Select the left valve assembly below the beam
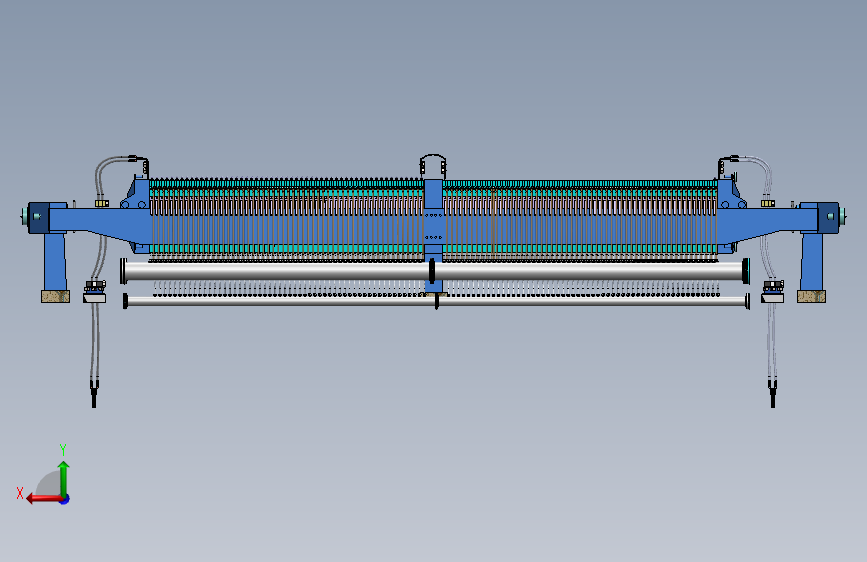The image size is (867, 562). tap(95, 292)
